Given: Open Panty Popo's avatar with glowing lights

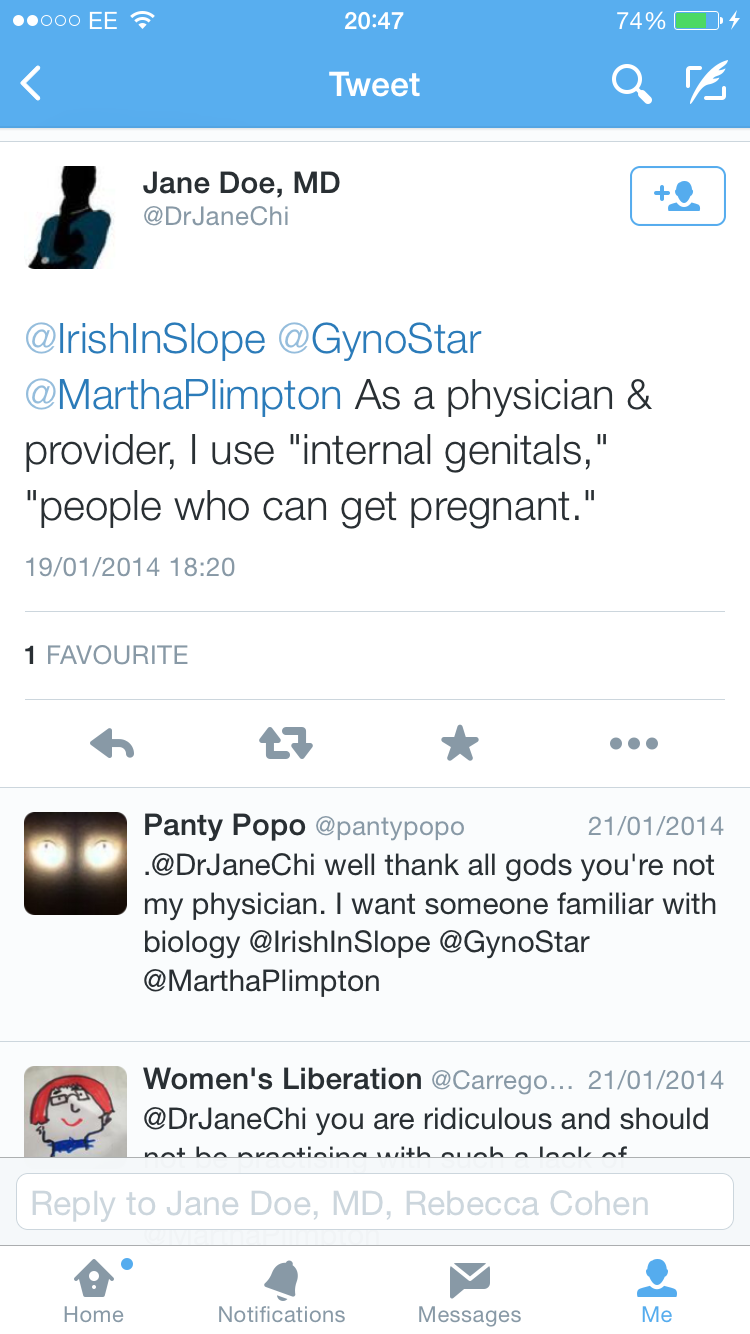Looking at the screenshot, I should tap(76, 863).
